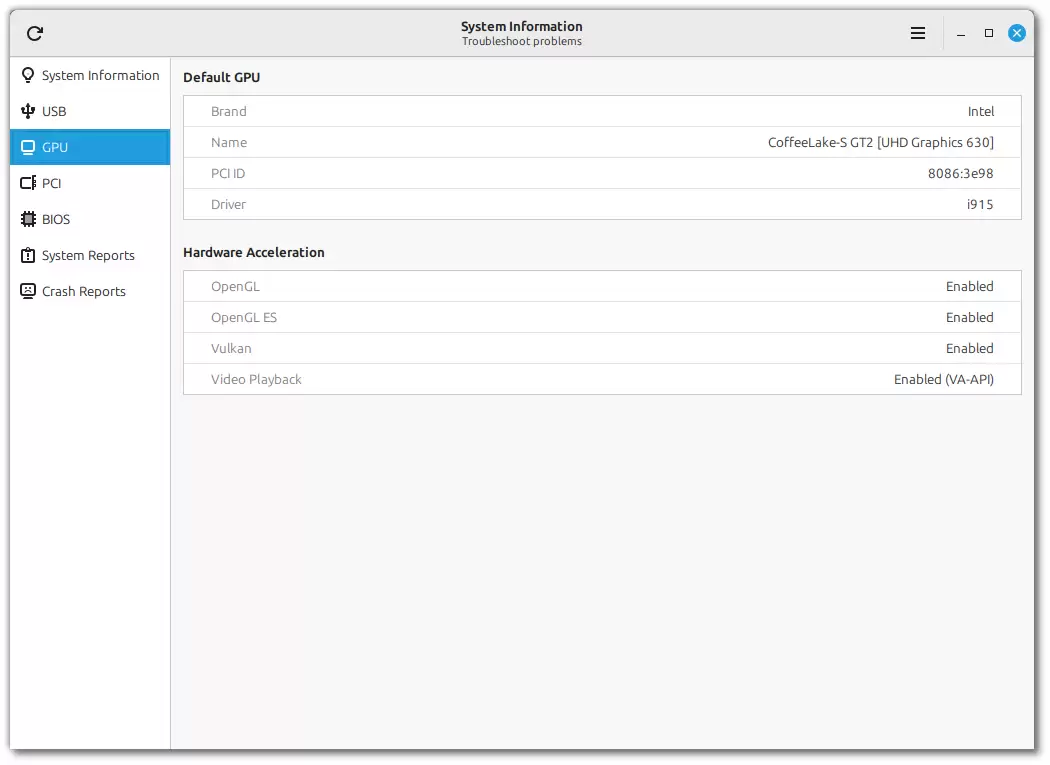Select the Video Playback row

(602, 379)
